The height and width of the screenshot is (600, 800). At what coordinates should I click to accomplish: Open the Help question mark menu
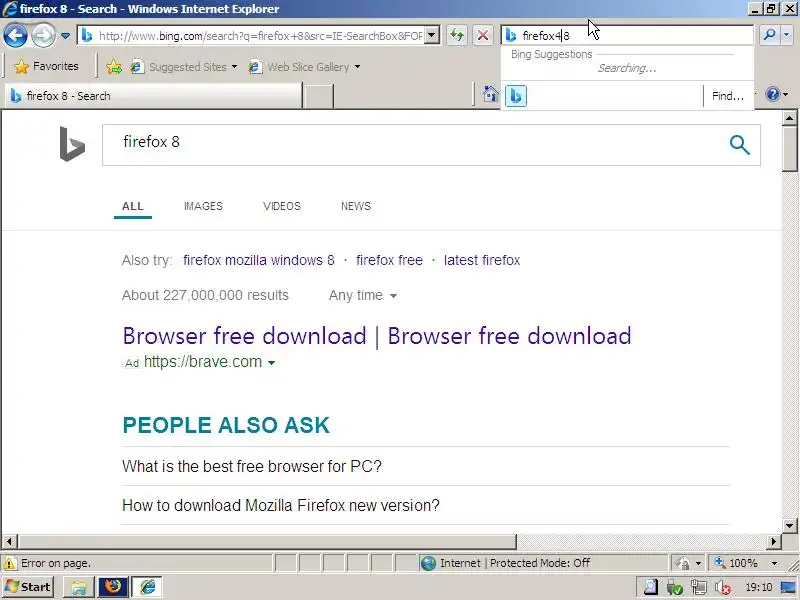tap(777, 94)
